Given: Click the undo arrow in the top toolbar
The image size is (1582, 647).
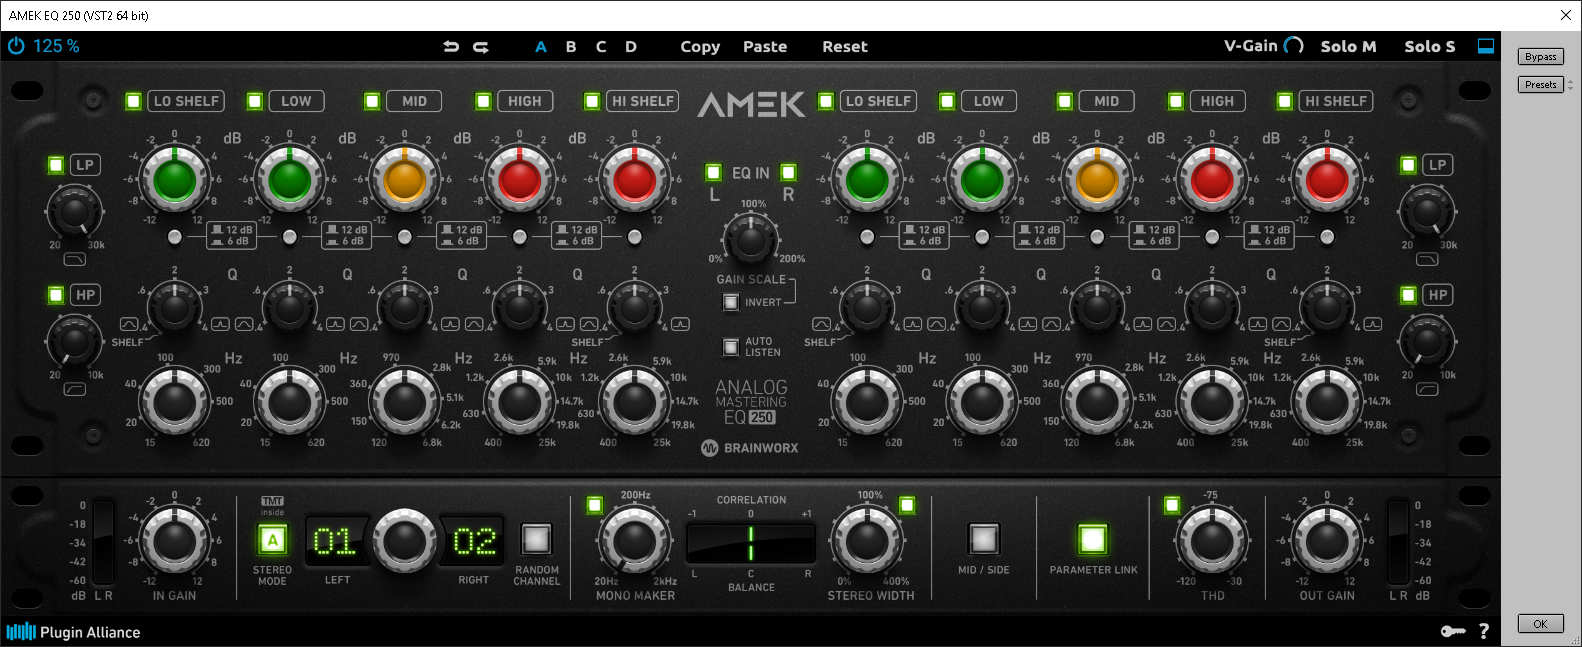Looking at the screenshot, I should coord(451,46).
